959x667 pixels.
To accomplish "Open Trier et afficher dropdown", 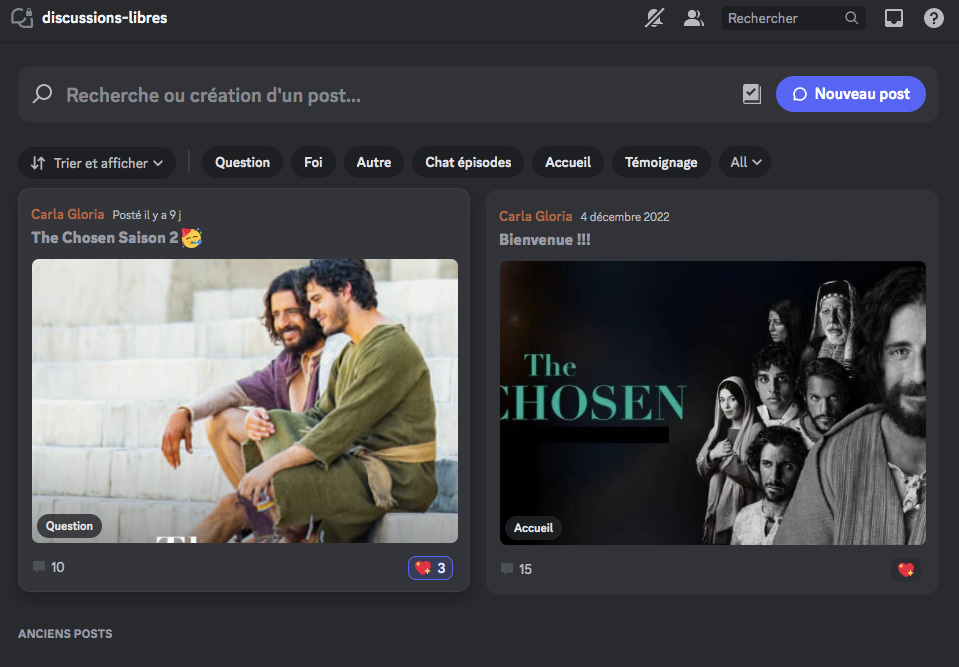I will 97,163.
